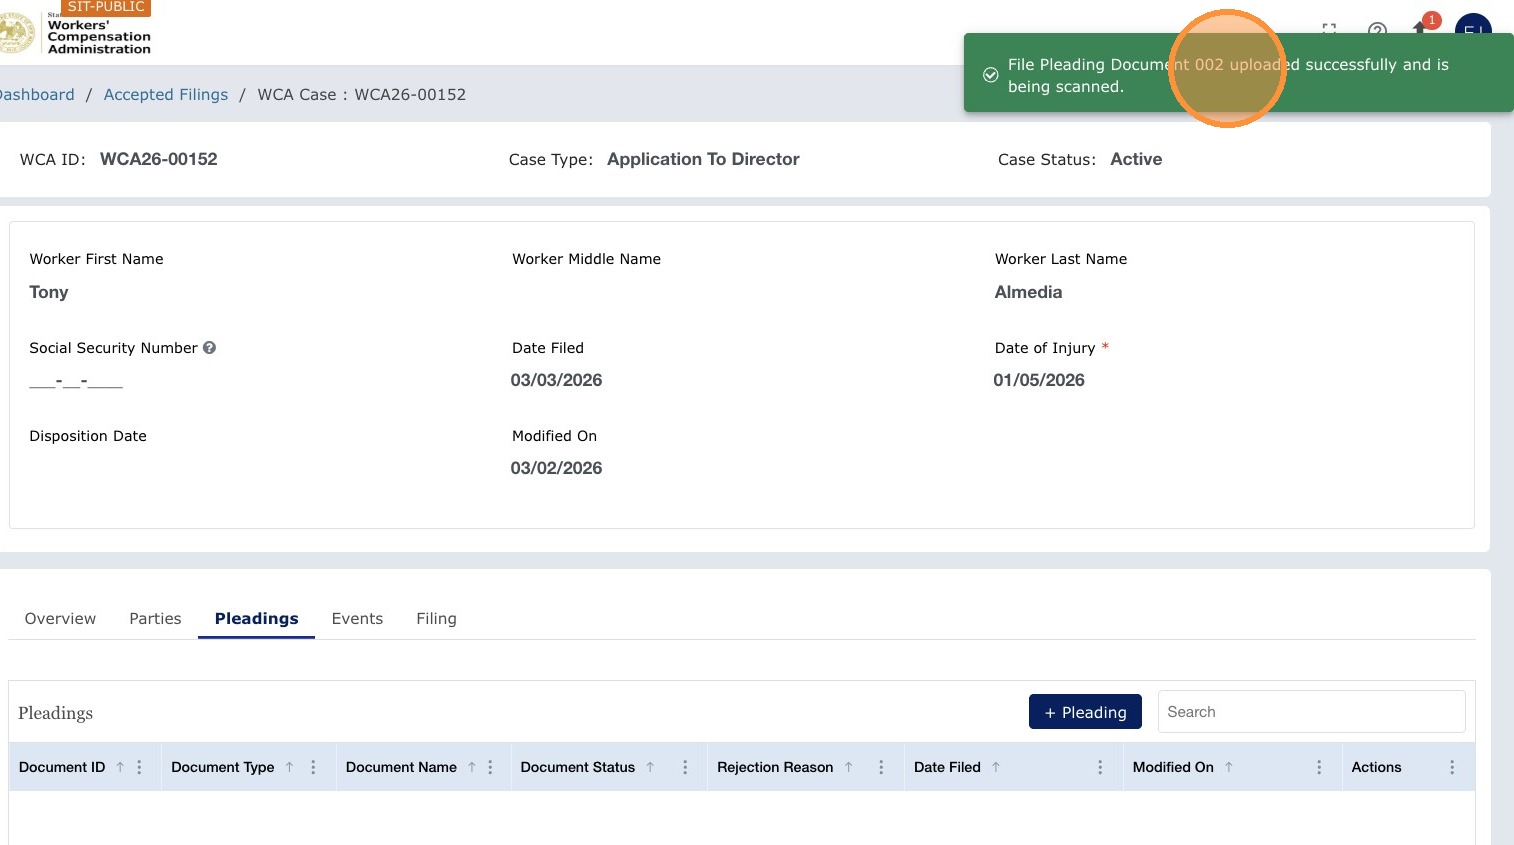
Task: Click the Date Filed column header text
Action: pyautogui.click(x=947, y=767)
